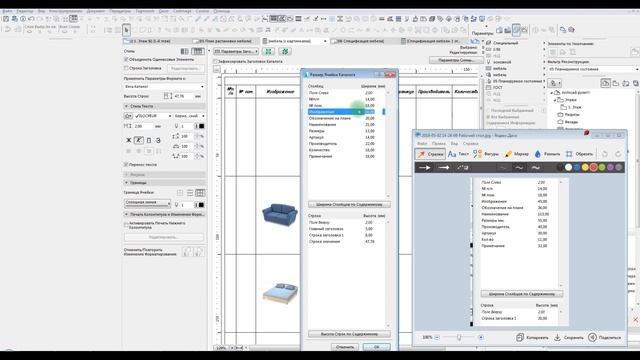Open the 05 Планируемое состояние renovation filter dropdown
This screenshot has height=360, width=640.
point(593,69)
